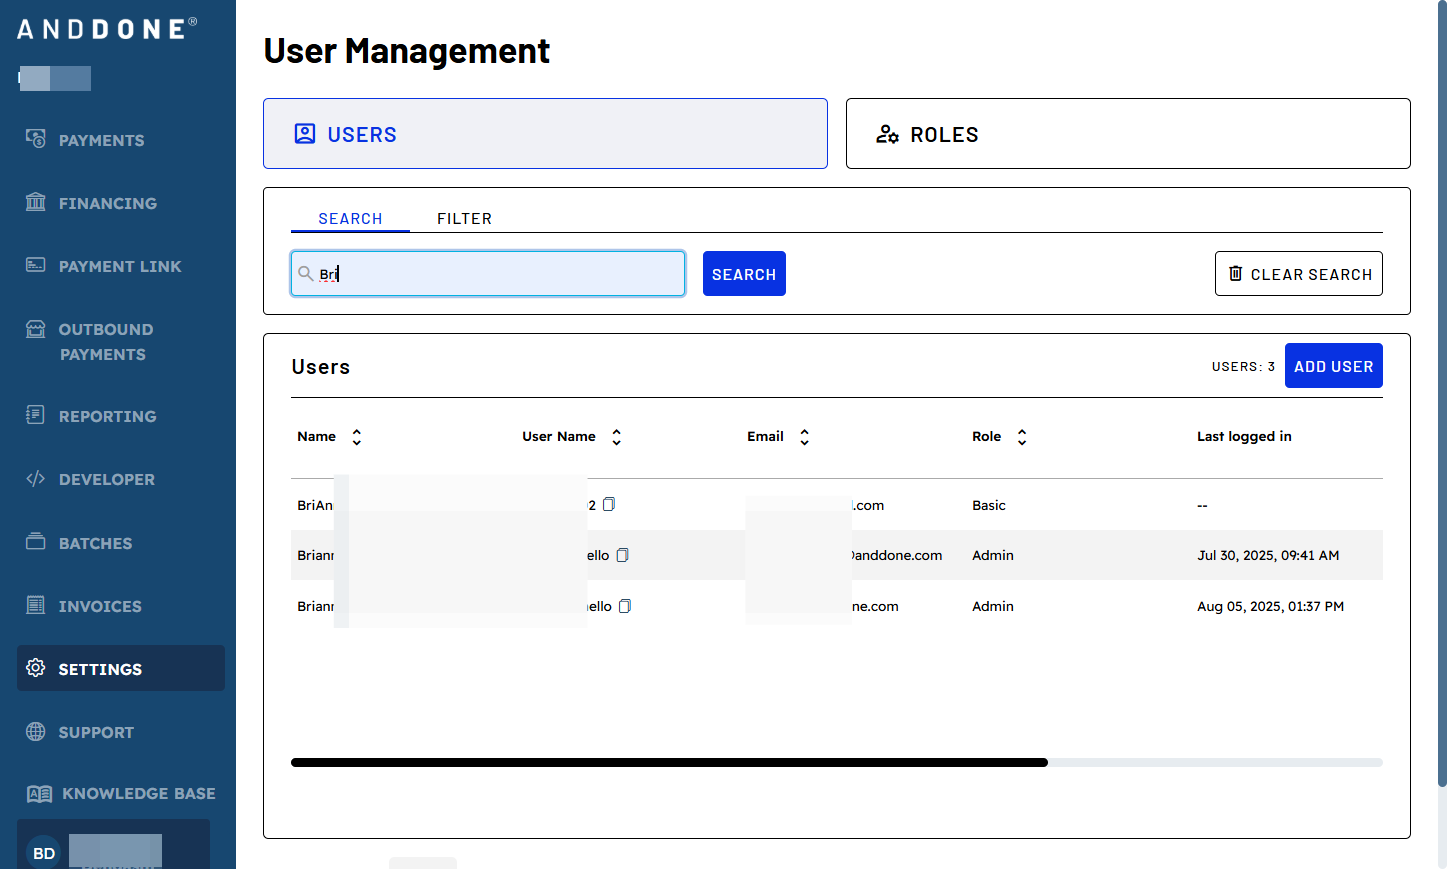Select the Search sub-tab
The image size is (1447, 869).
[x=350, y=218]
